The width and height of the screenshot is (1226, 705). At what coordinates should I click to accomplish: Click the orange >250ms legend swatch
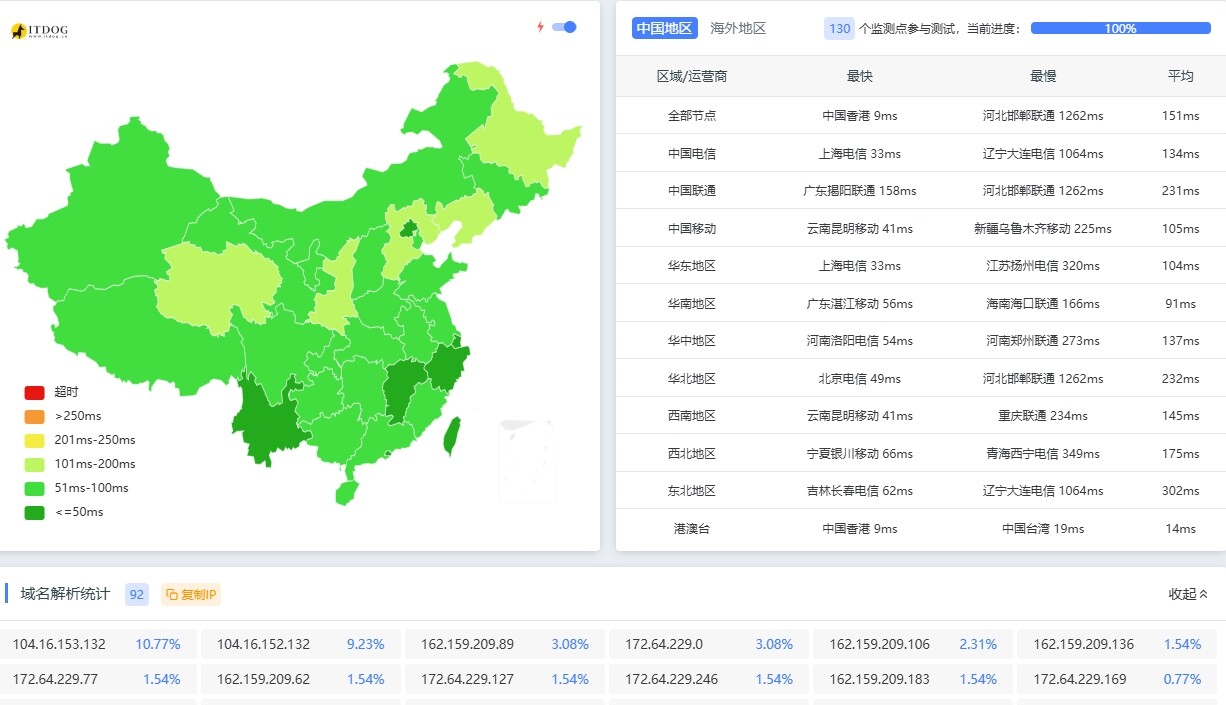[x=35, y=416]
